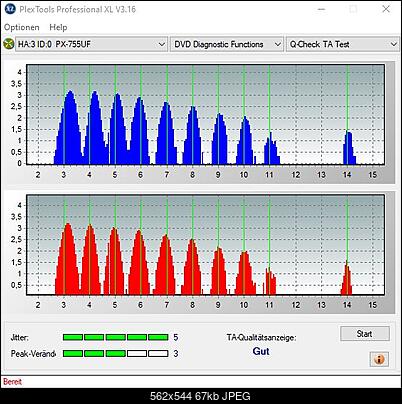402x404 pixels.
Task: Click the Jitter quality bar indicator
Action: tap(115, 337)
